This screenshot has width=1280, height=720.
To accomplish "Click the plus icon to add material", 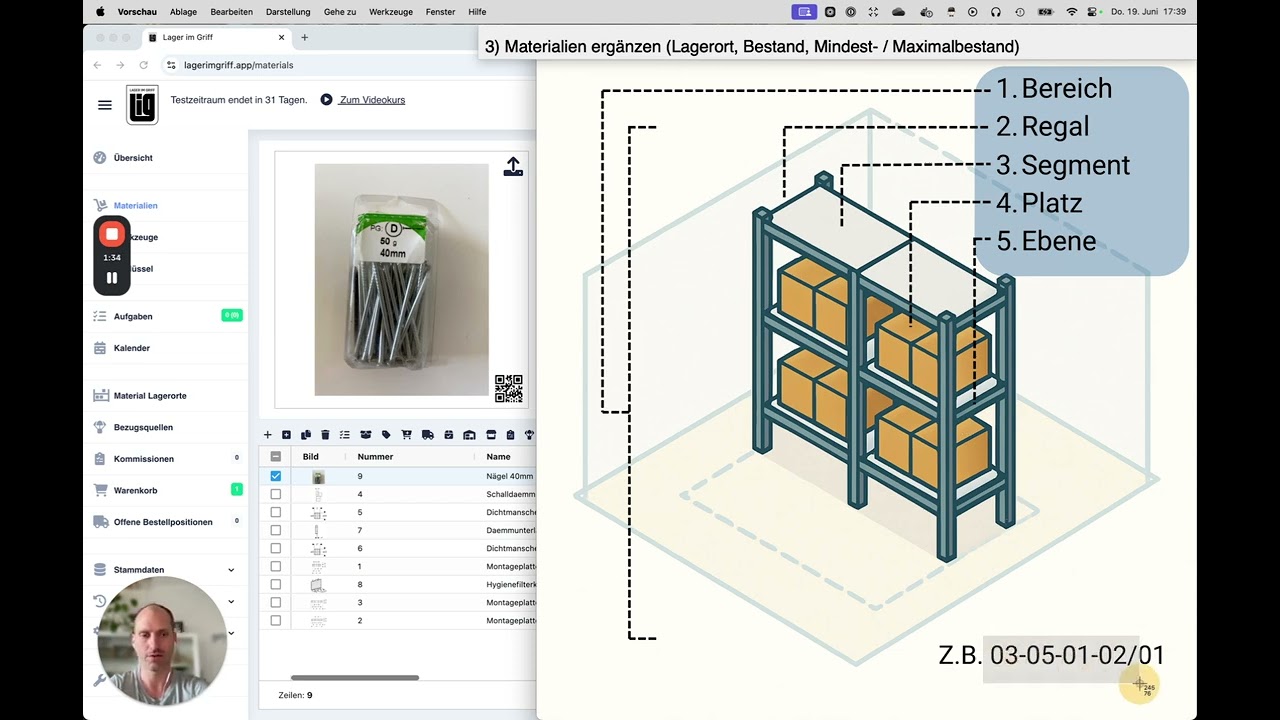I will (267, 435).
